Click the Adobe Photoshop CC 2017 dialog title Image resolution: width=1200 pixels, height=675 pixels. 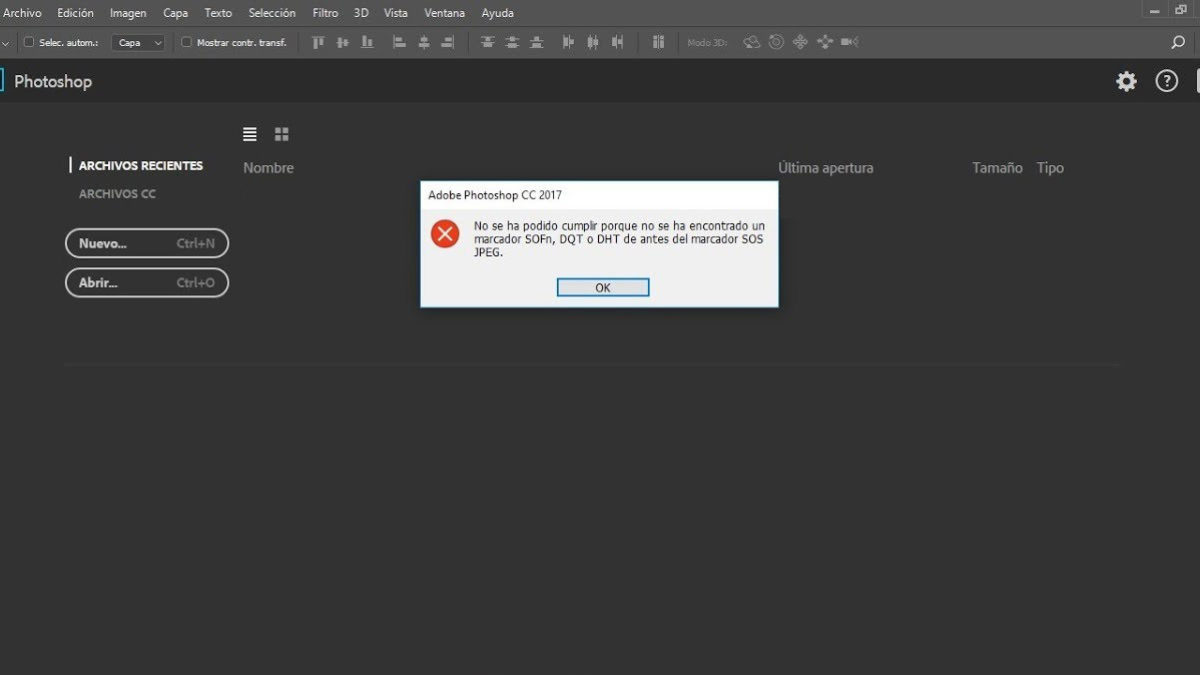495,195
